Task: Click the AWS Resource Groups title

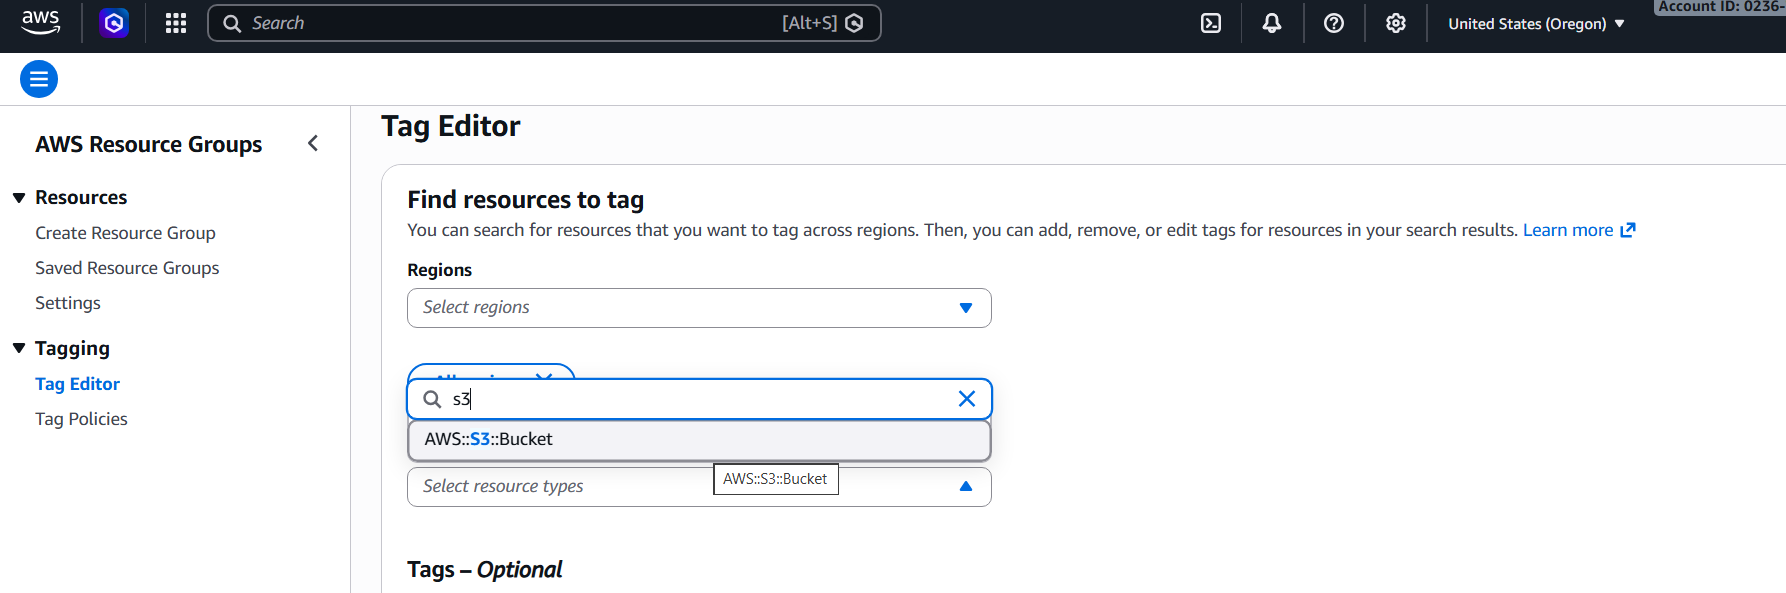Action: (x=148, y=144)
